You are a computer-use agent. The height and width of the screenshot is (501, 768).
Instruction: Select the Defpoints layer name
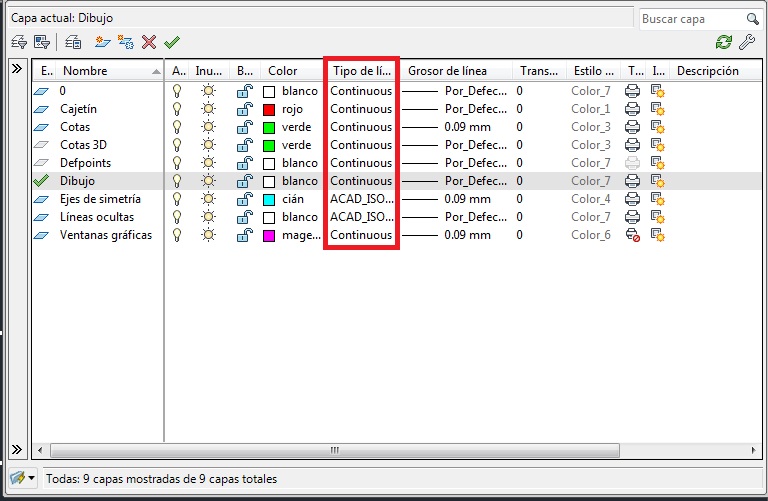tap(86, 163)
